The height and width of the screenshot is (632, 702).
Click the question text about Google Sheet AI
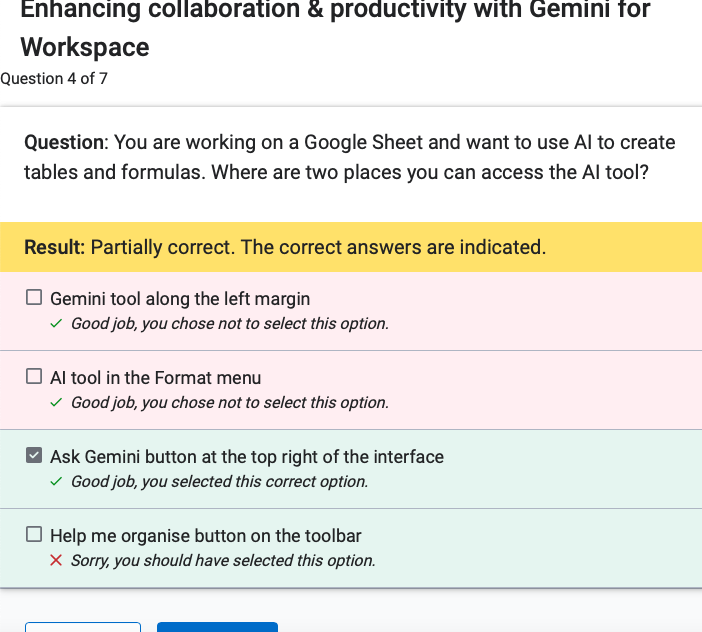tap(350, 157)
